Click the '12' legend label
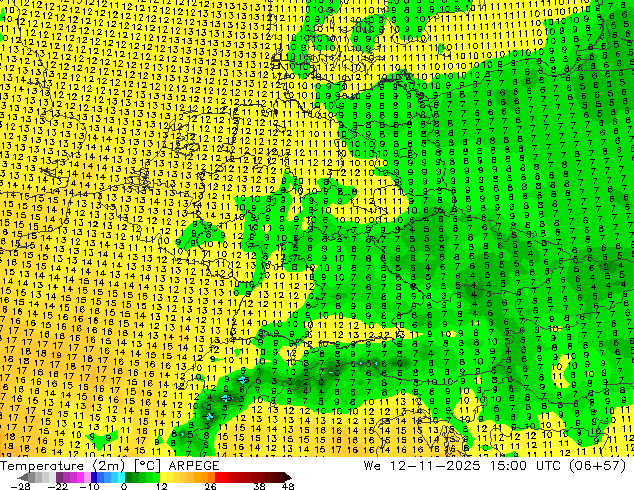This screenshot has width=634, height=490. pyautogui.click(x=162, y=486)
